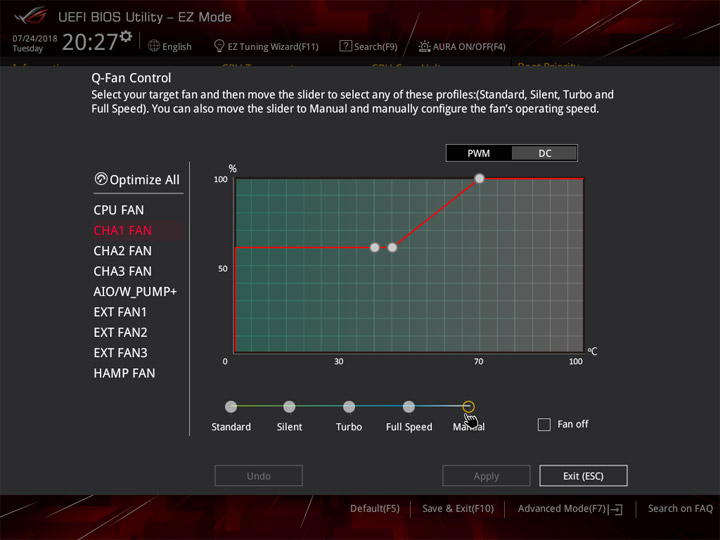The height and width of the screenshot is (540, 720).
Task: Open clock settings gear icon
Action: 126,36
